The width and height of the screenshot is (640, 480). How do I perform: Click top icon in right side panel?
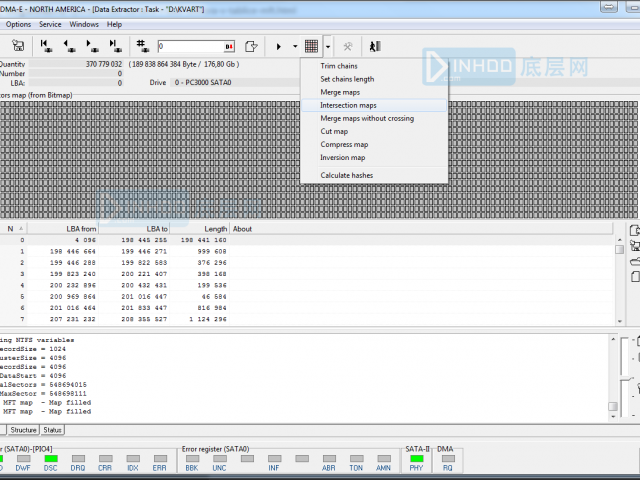coord(634,231)
